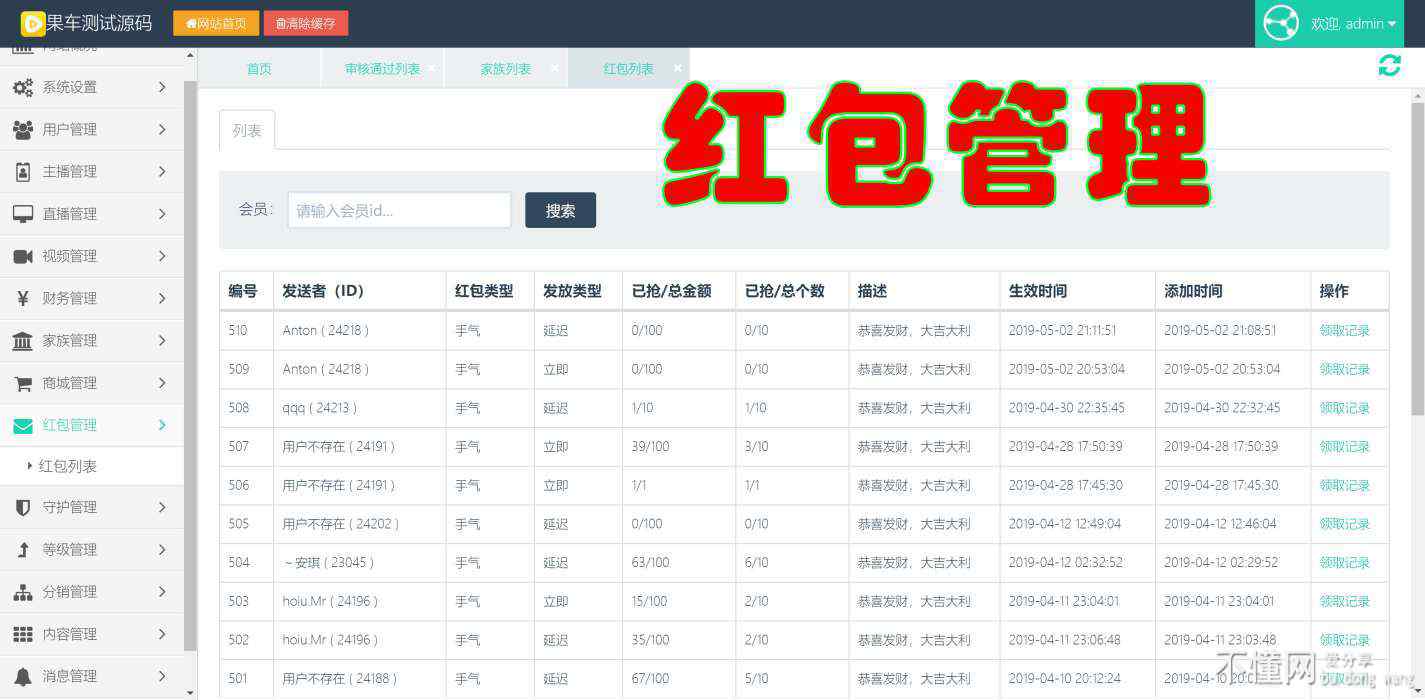Click the 内容管理 grid icon
Viewport: 1425px width, 700px height.
click(x=22, y=634)
